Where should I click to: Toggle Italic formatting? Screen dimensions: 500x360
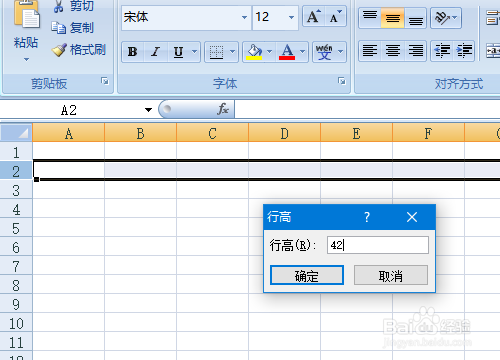click(155, 52)
